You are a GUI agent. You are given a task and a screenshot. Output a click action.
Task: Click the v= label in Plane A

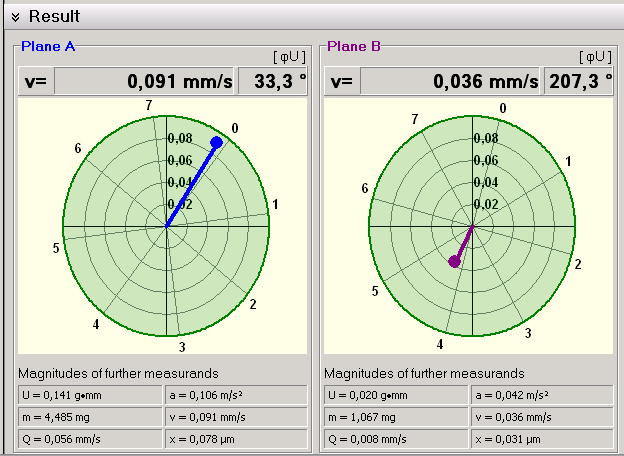34,82
